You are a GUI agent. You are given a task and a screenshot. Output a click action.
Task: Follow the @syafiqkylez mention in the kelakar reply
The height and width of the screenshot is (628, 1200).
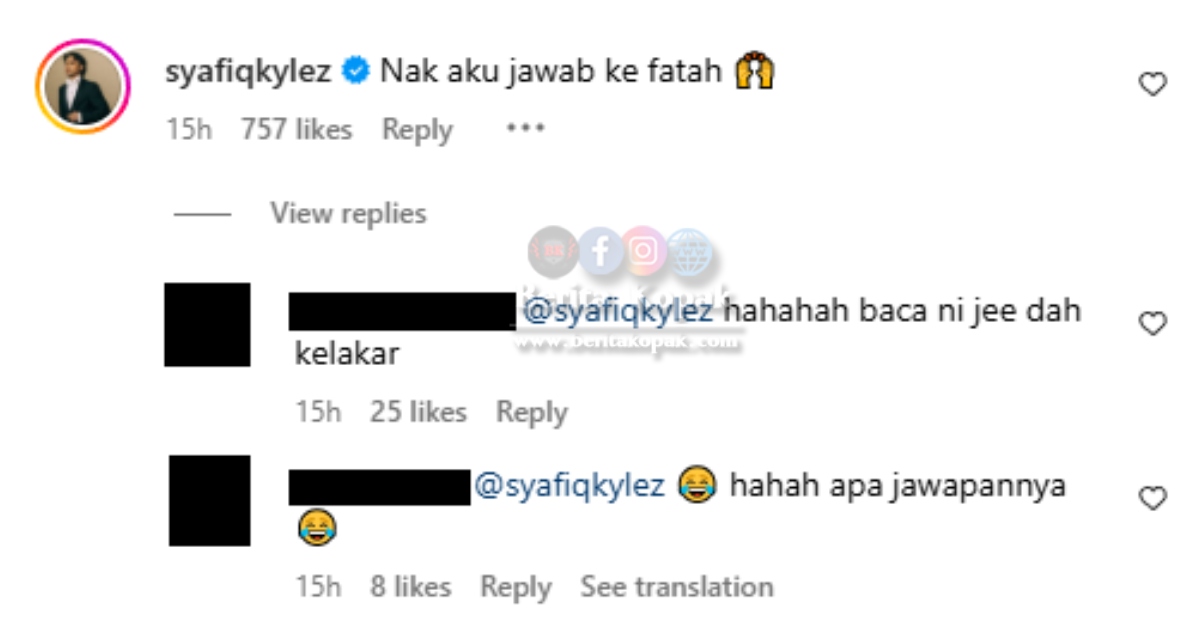tap(619, 312)
